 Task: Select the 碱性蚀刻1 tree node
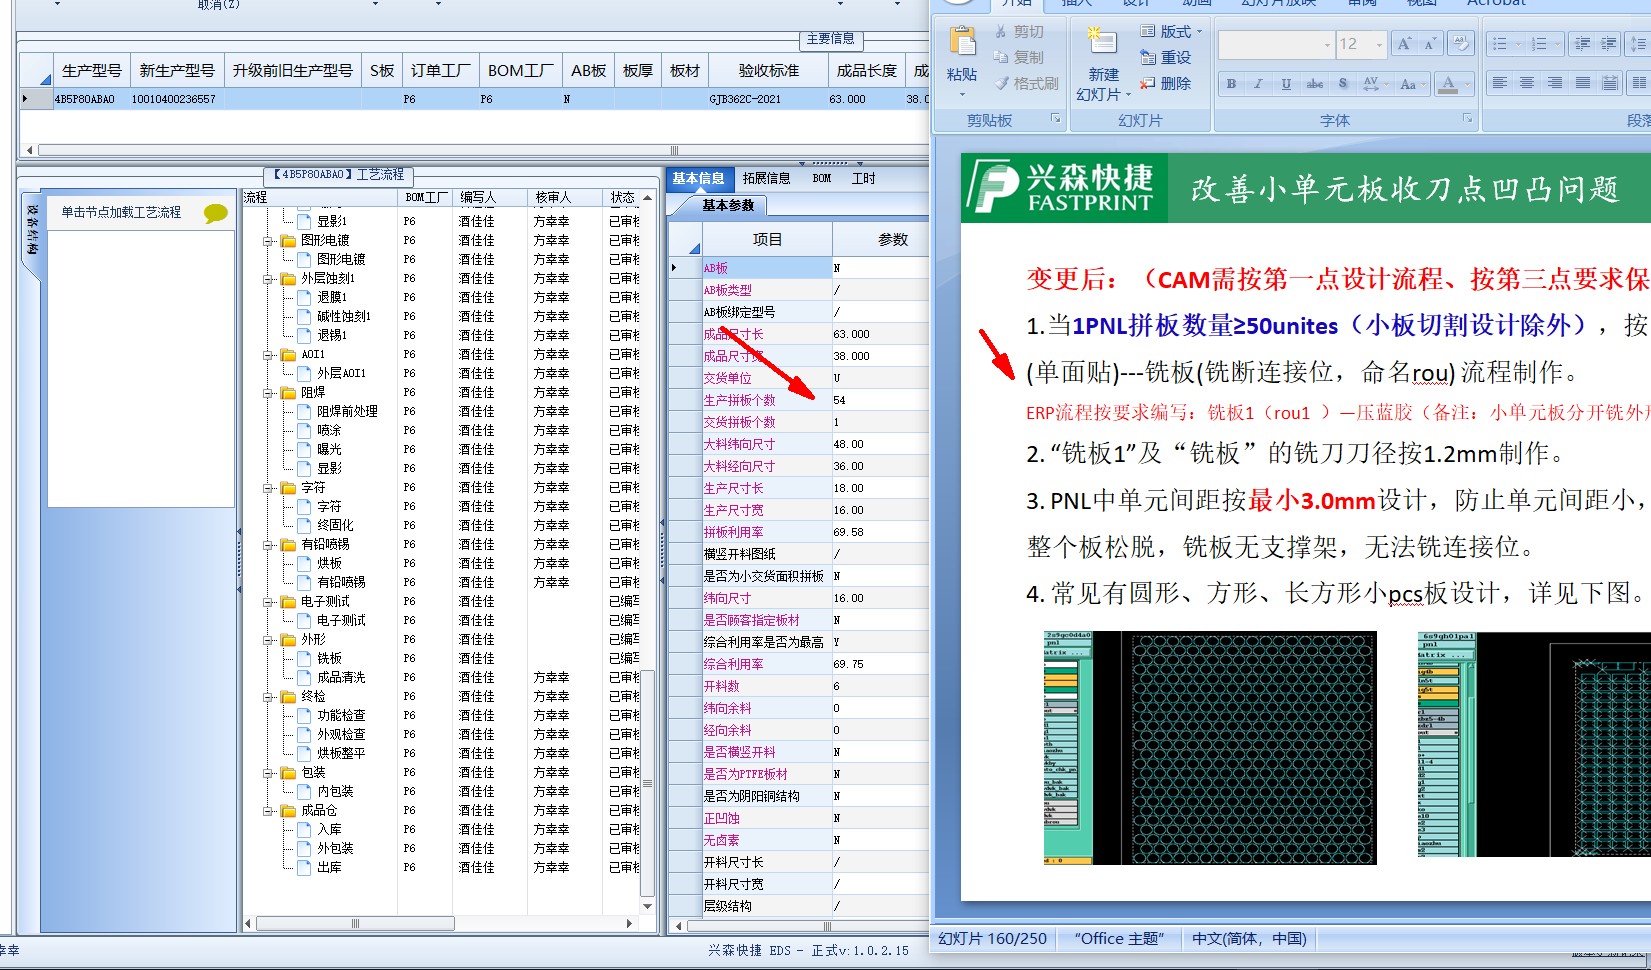pos(344,317)
